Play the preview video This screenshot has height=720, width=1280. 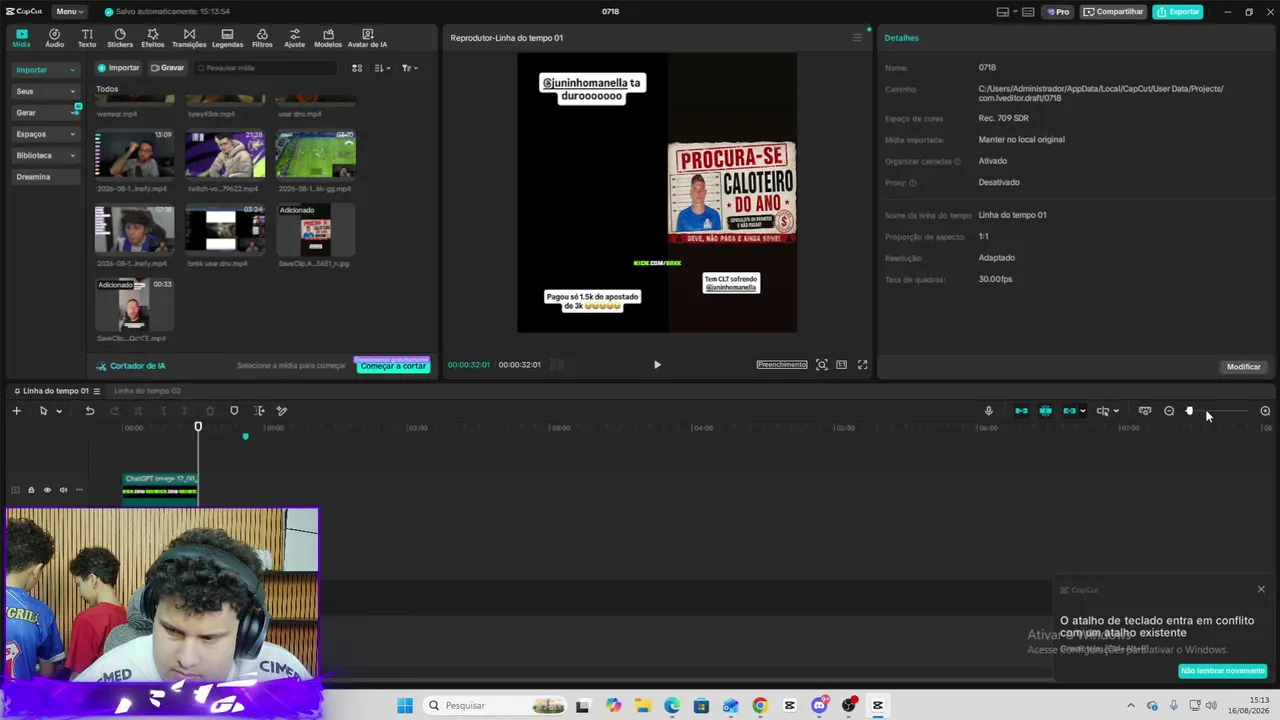(x=657, y=365)
